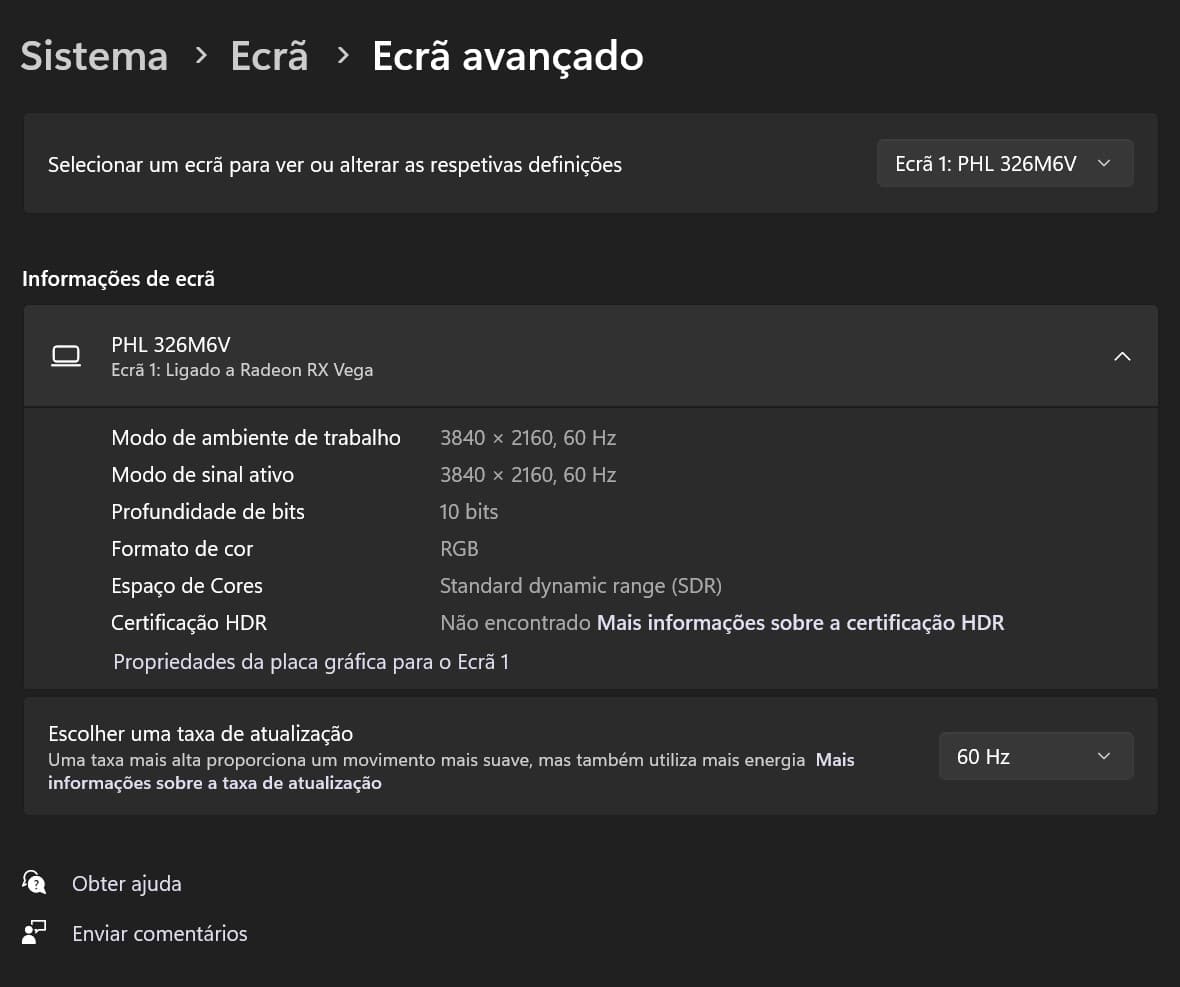Click the breadcrumb arrow after Sistema

[x=201, y=56]
